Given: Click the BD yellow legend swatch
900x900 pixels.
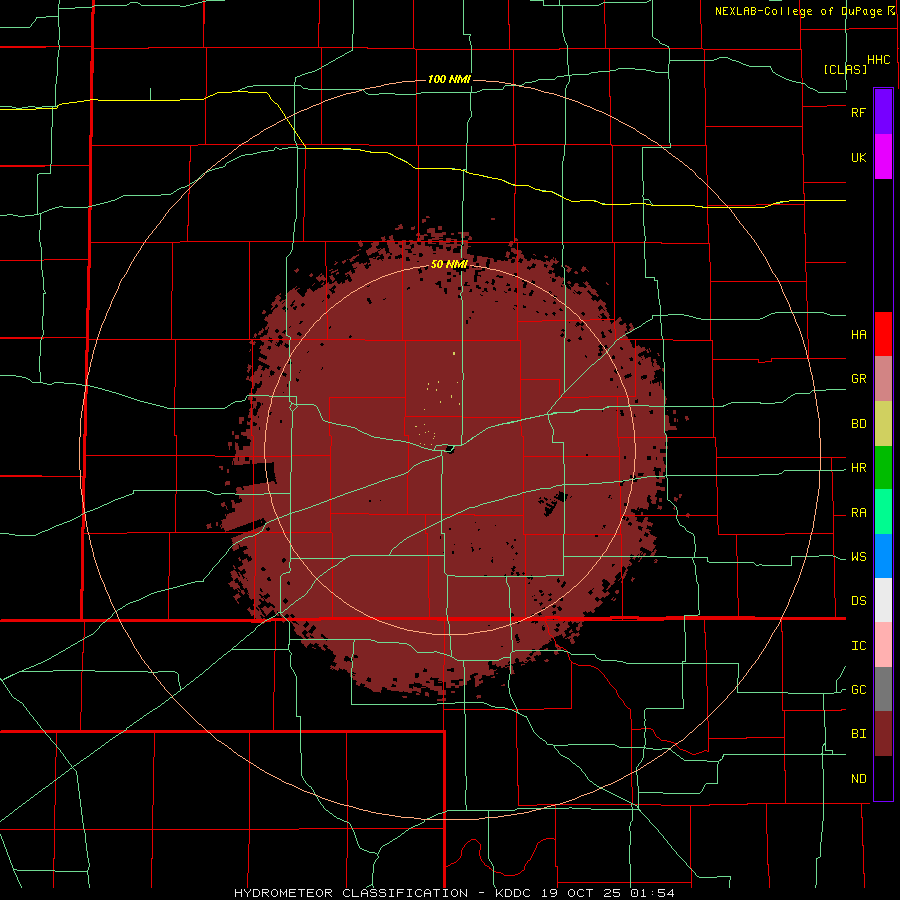Looking at the screenshot, I should pos(883,424).
